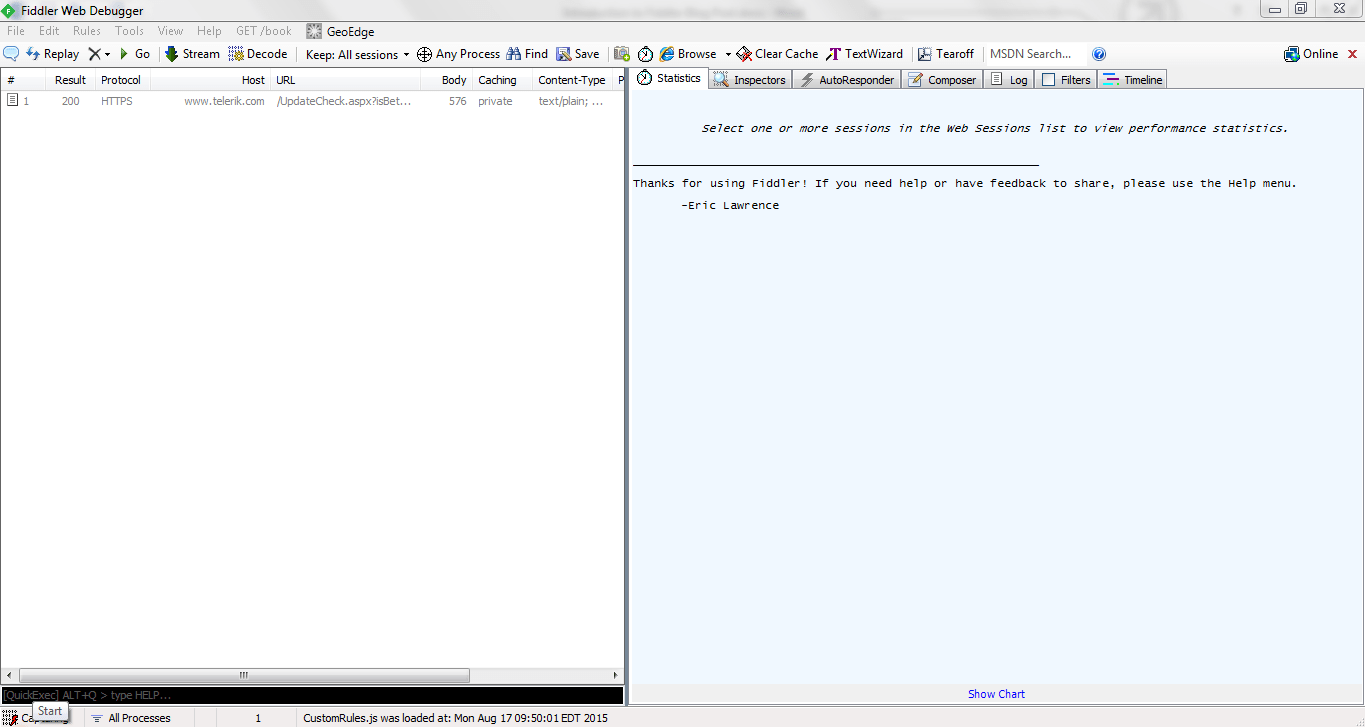
Task: Click the camera screenshot icon
Action: tap(622, 54)
